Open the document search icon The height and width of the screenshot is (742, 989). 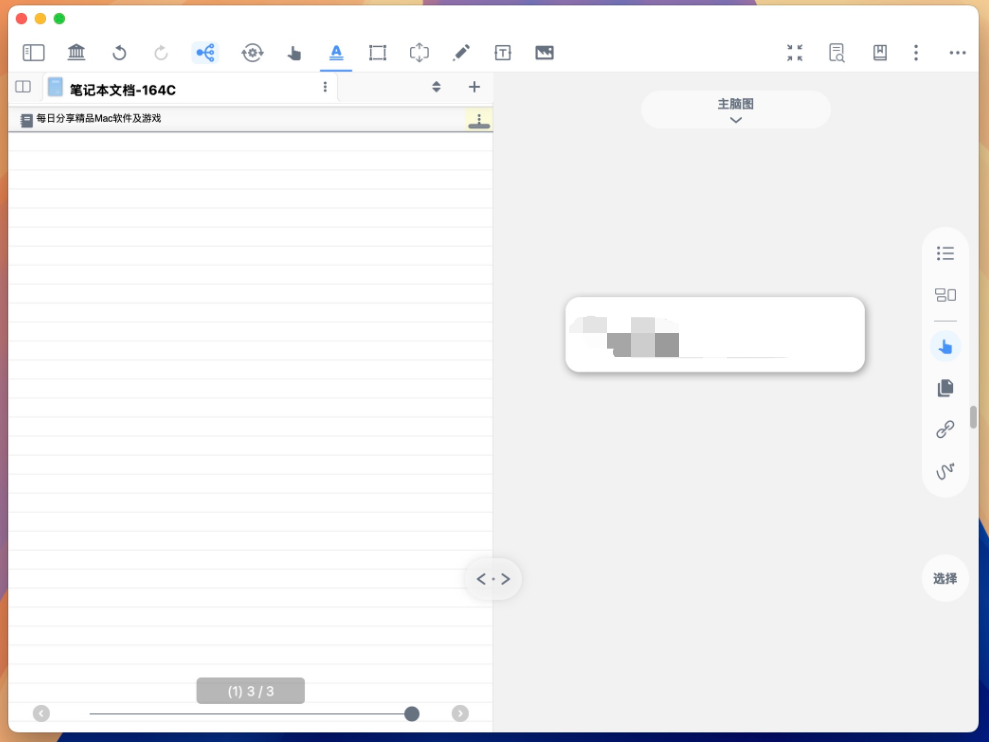tap(837, 53)
